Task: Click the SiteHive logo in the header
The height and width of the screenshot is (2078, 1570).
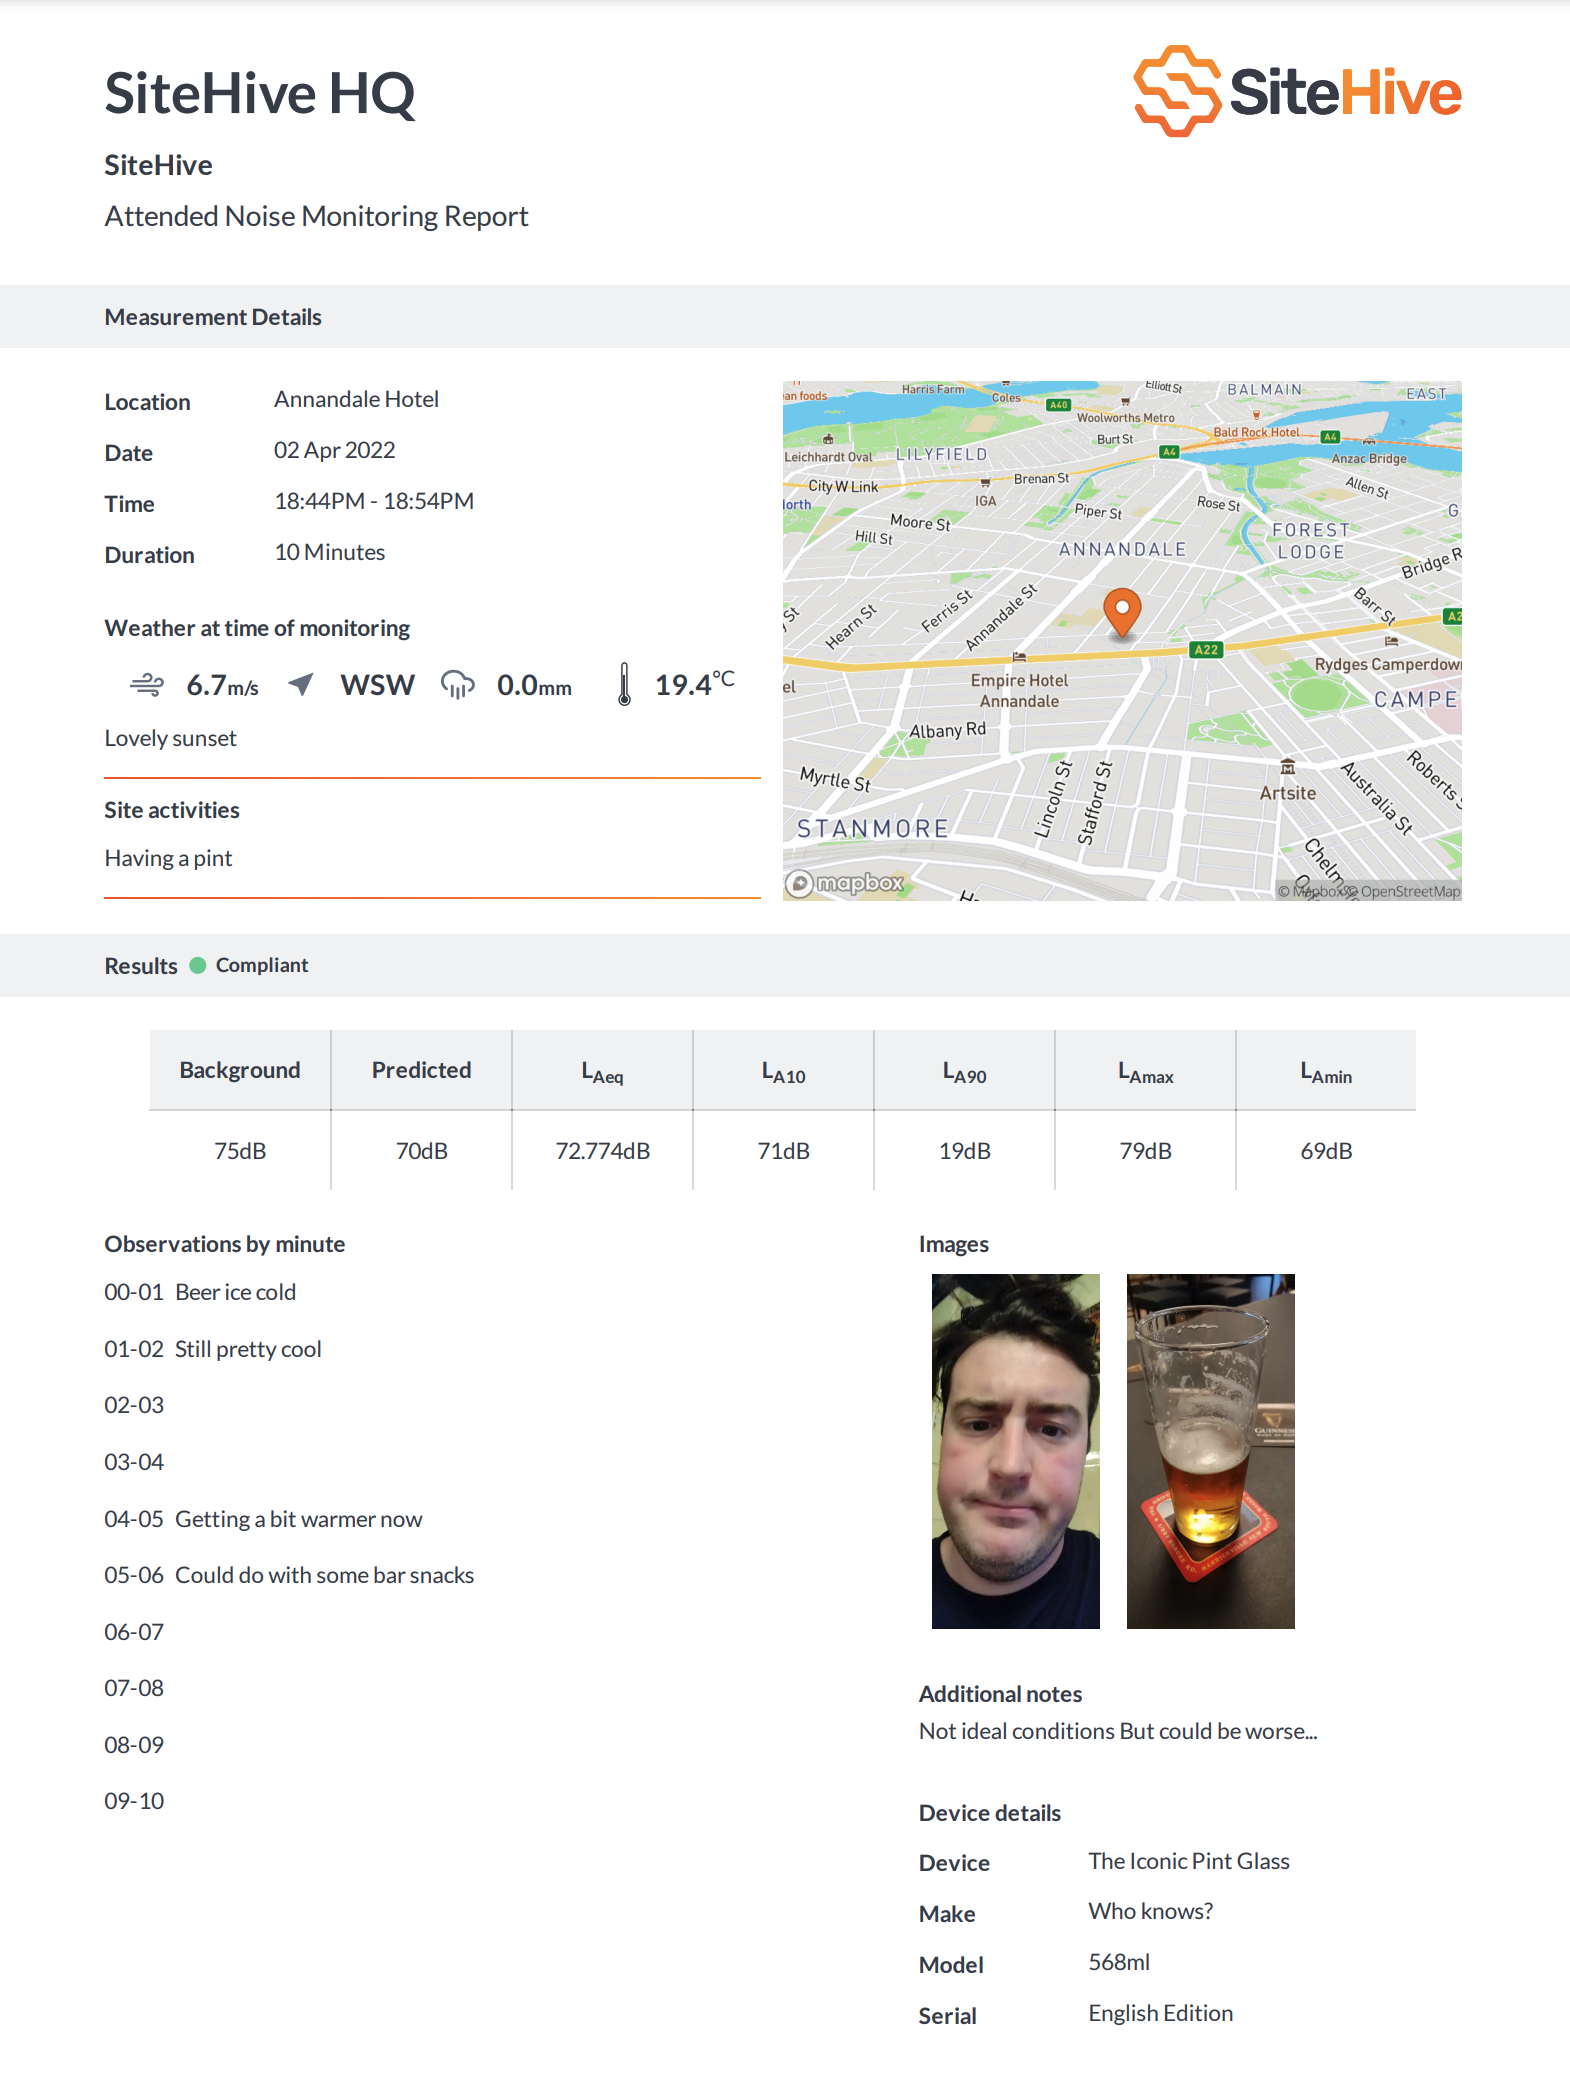Action: [1297, 92]
